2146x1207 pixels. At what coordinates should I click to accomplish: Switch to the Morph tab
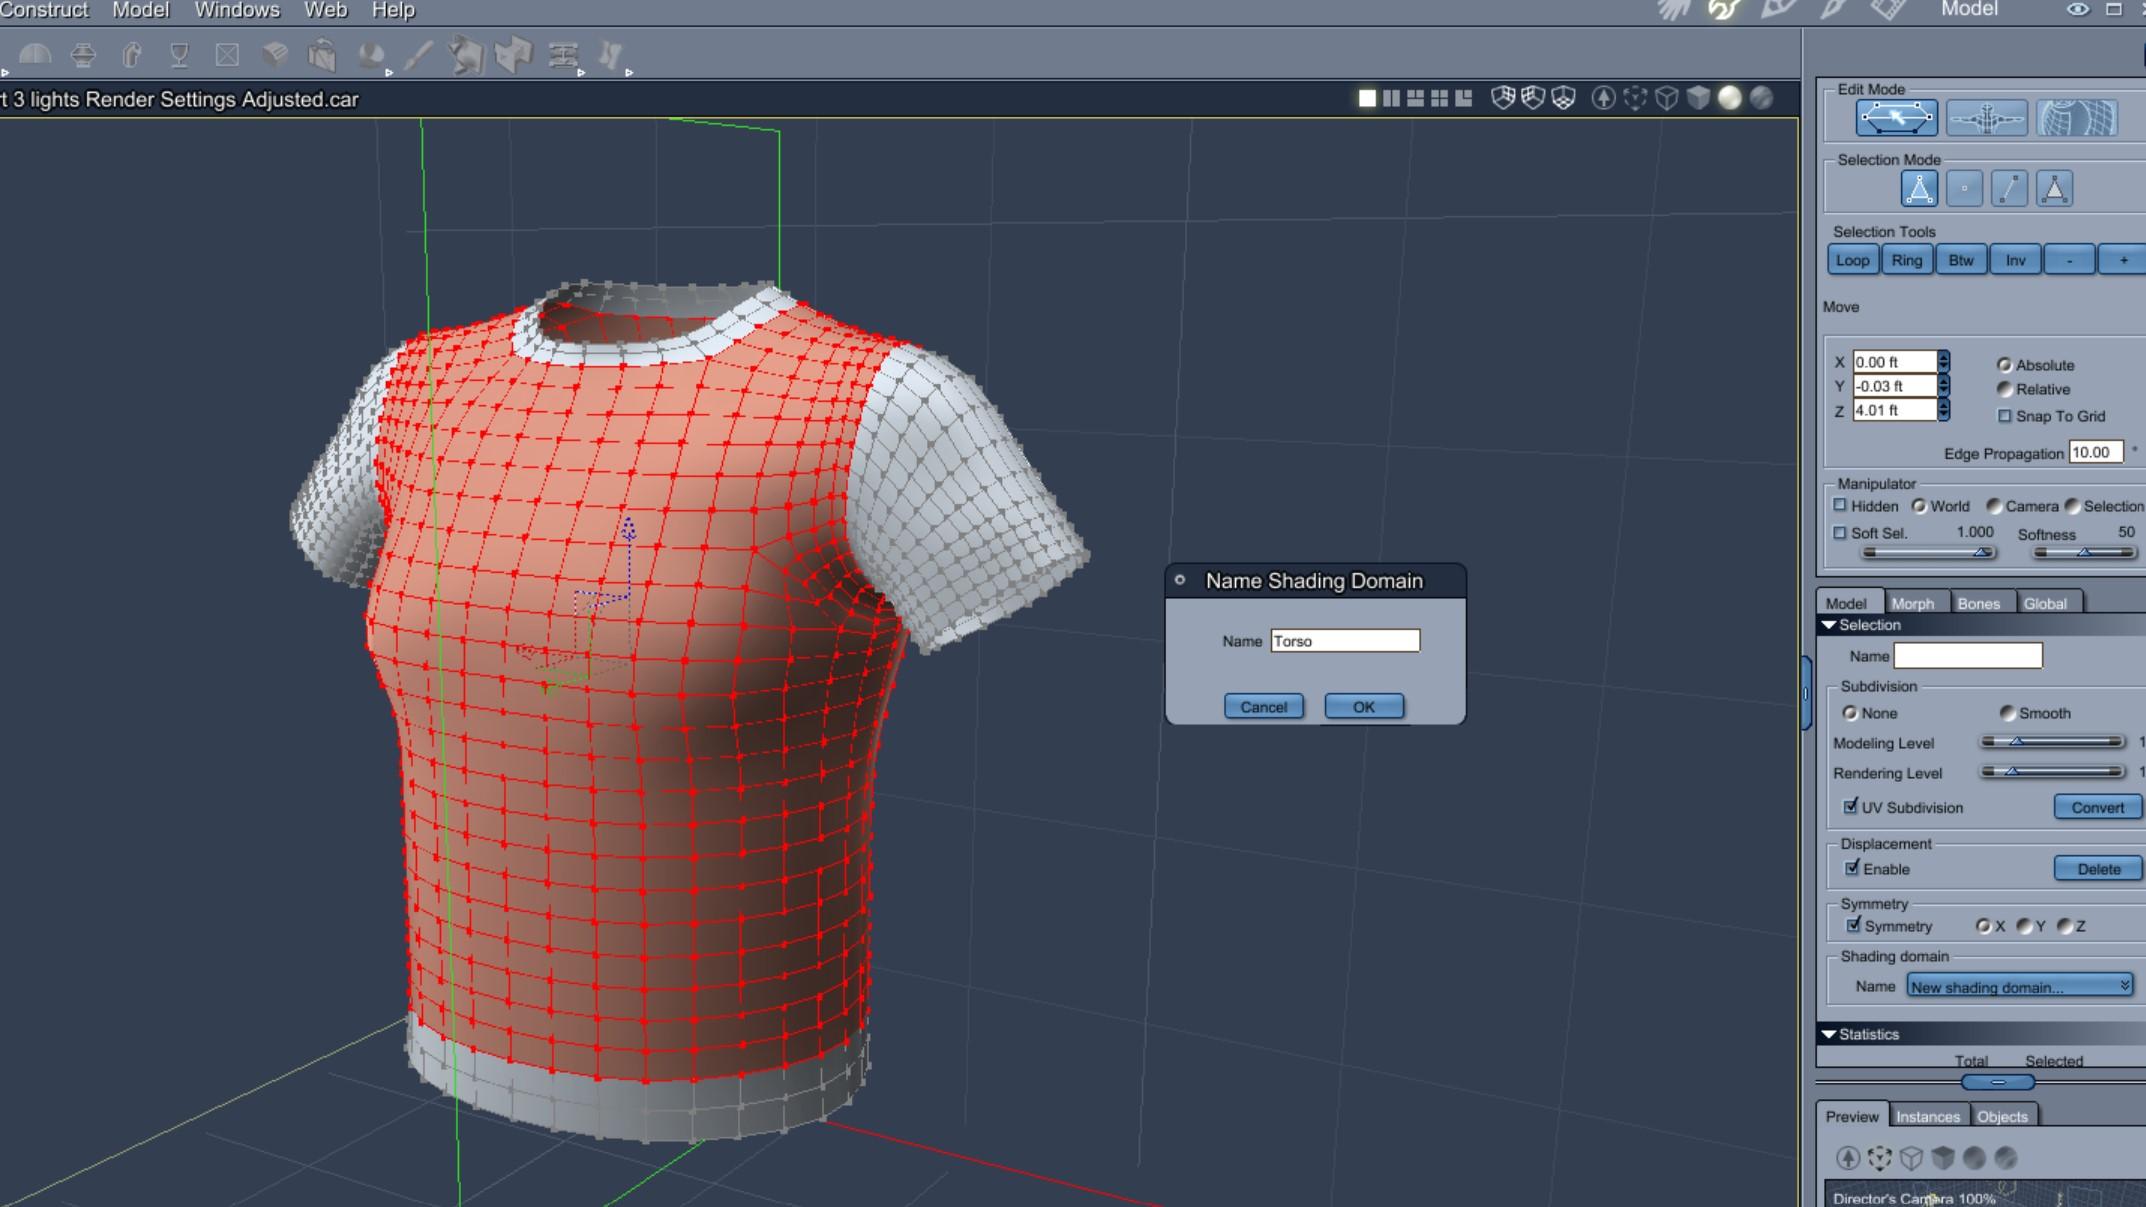coord(1912,603)
